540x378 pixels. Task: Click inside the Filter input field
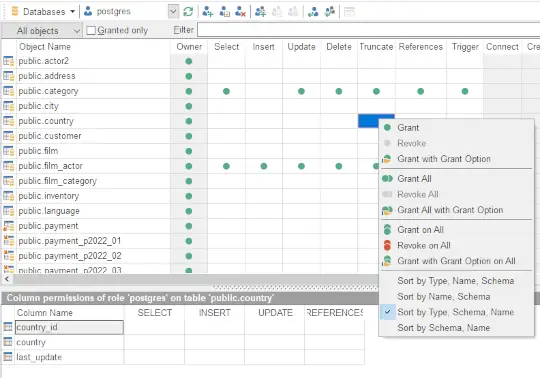pos(368,30)
